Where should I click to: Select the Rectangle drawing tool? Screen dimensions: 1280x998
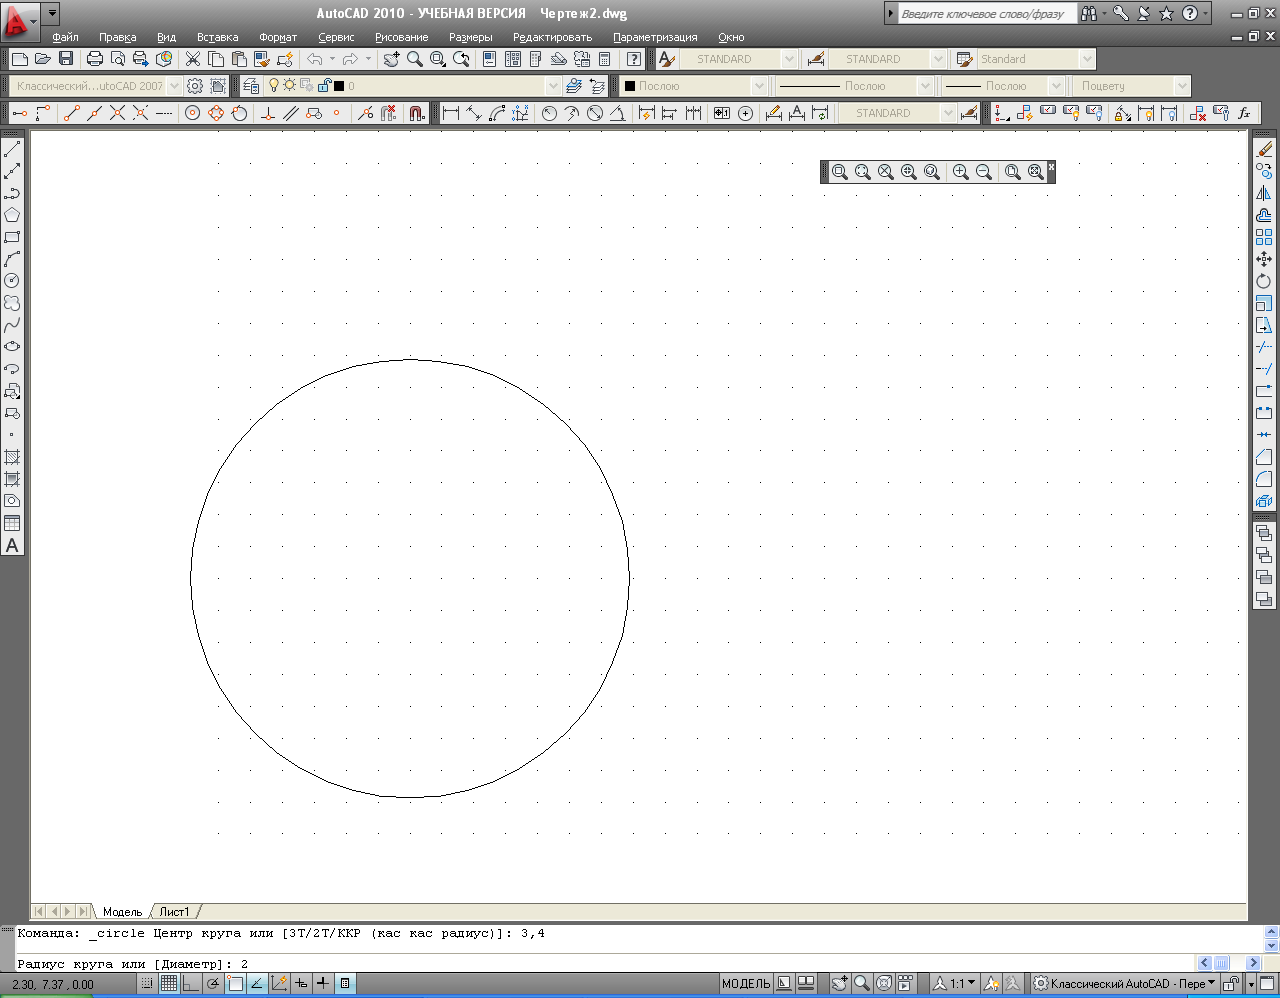pos(12,237)
